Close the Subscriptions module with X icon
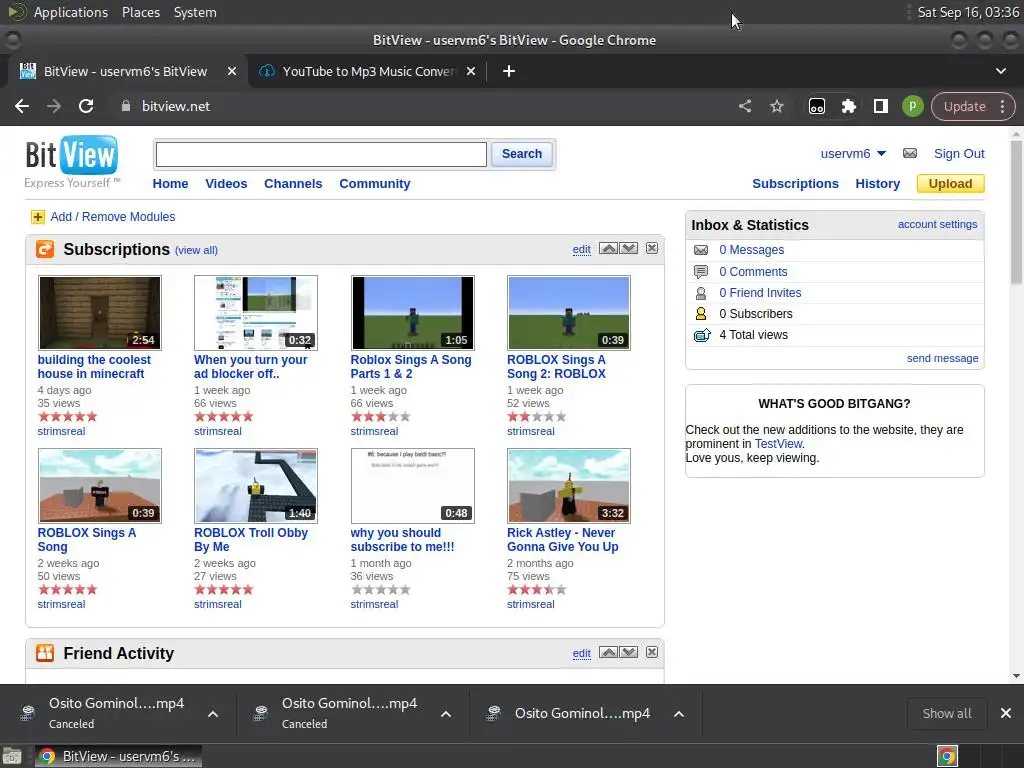 tap(652, 248)
